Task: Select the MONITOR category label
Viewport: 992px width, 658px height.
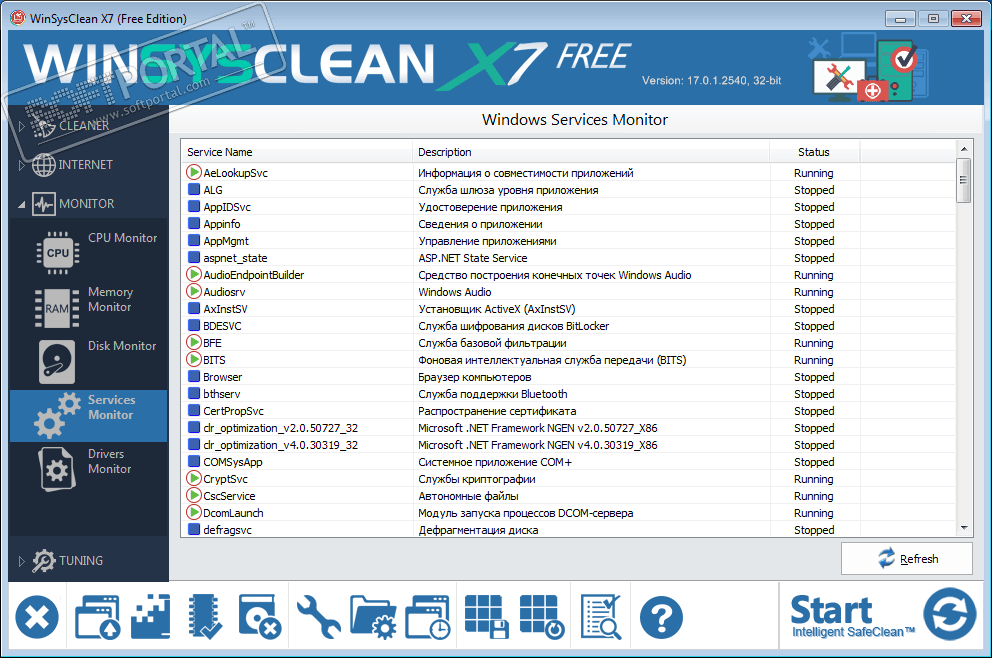Action: [87, 204]
